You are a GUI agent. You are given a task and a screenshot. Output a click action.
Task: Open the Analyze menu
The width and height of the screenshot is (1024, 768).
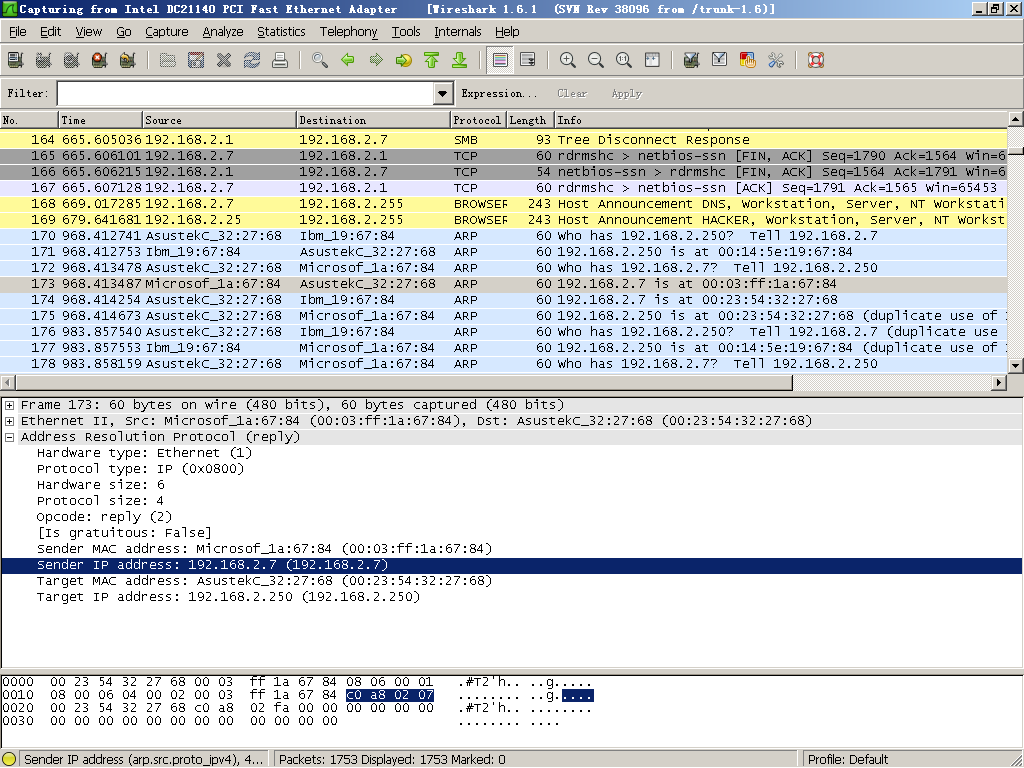click(223, 32)
